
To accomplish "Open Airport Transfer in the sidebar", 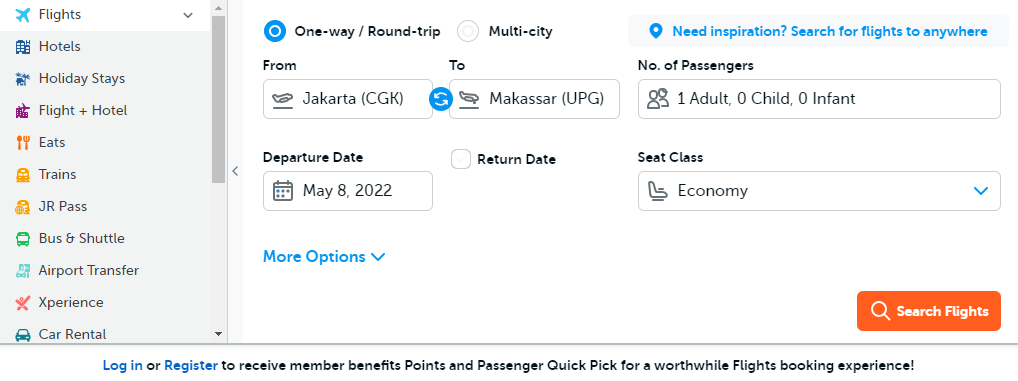I will point(88,271).
